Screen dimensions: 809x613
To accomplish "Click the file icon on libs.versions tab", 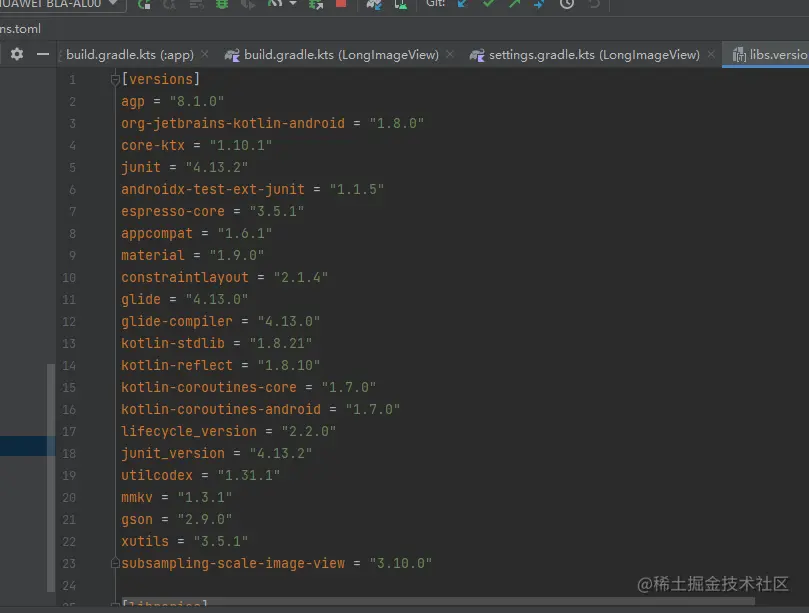I will click(739, 55).
